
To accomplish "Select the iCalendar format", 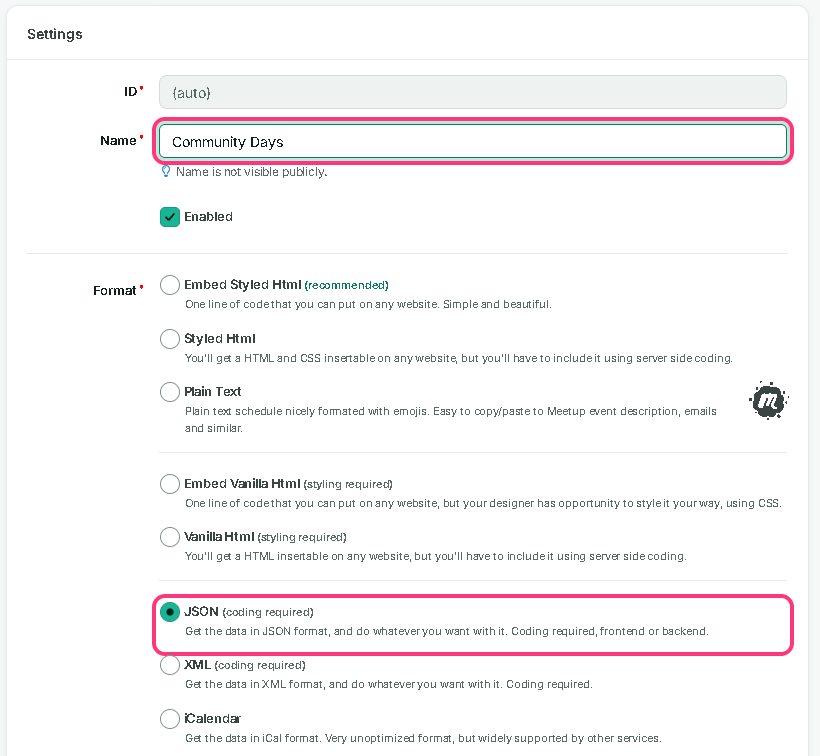I will click(170, 718).
